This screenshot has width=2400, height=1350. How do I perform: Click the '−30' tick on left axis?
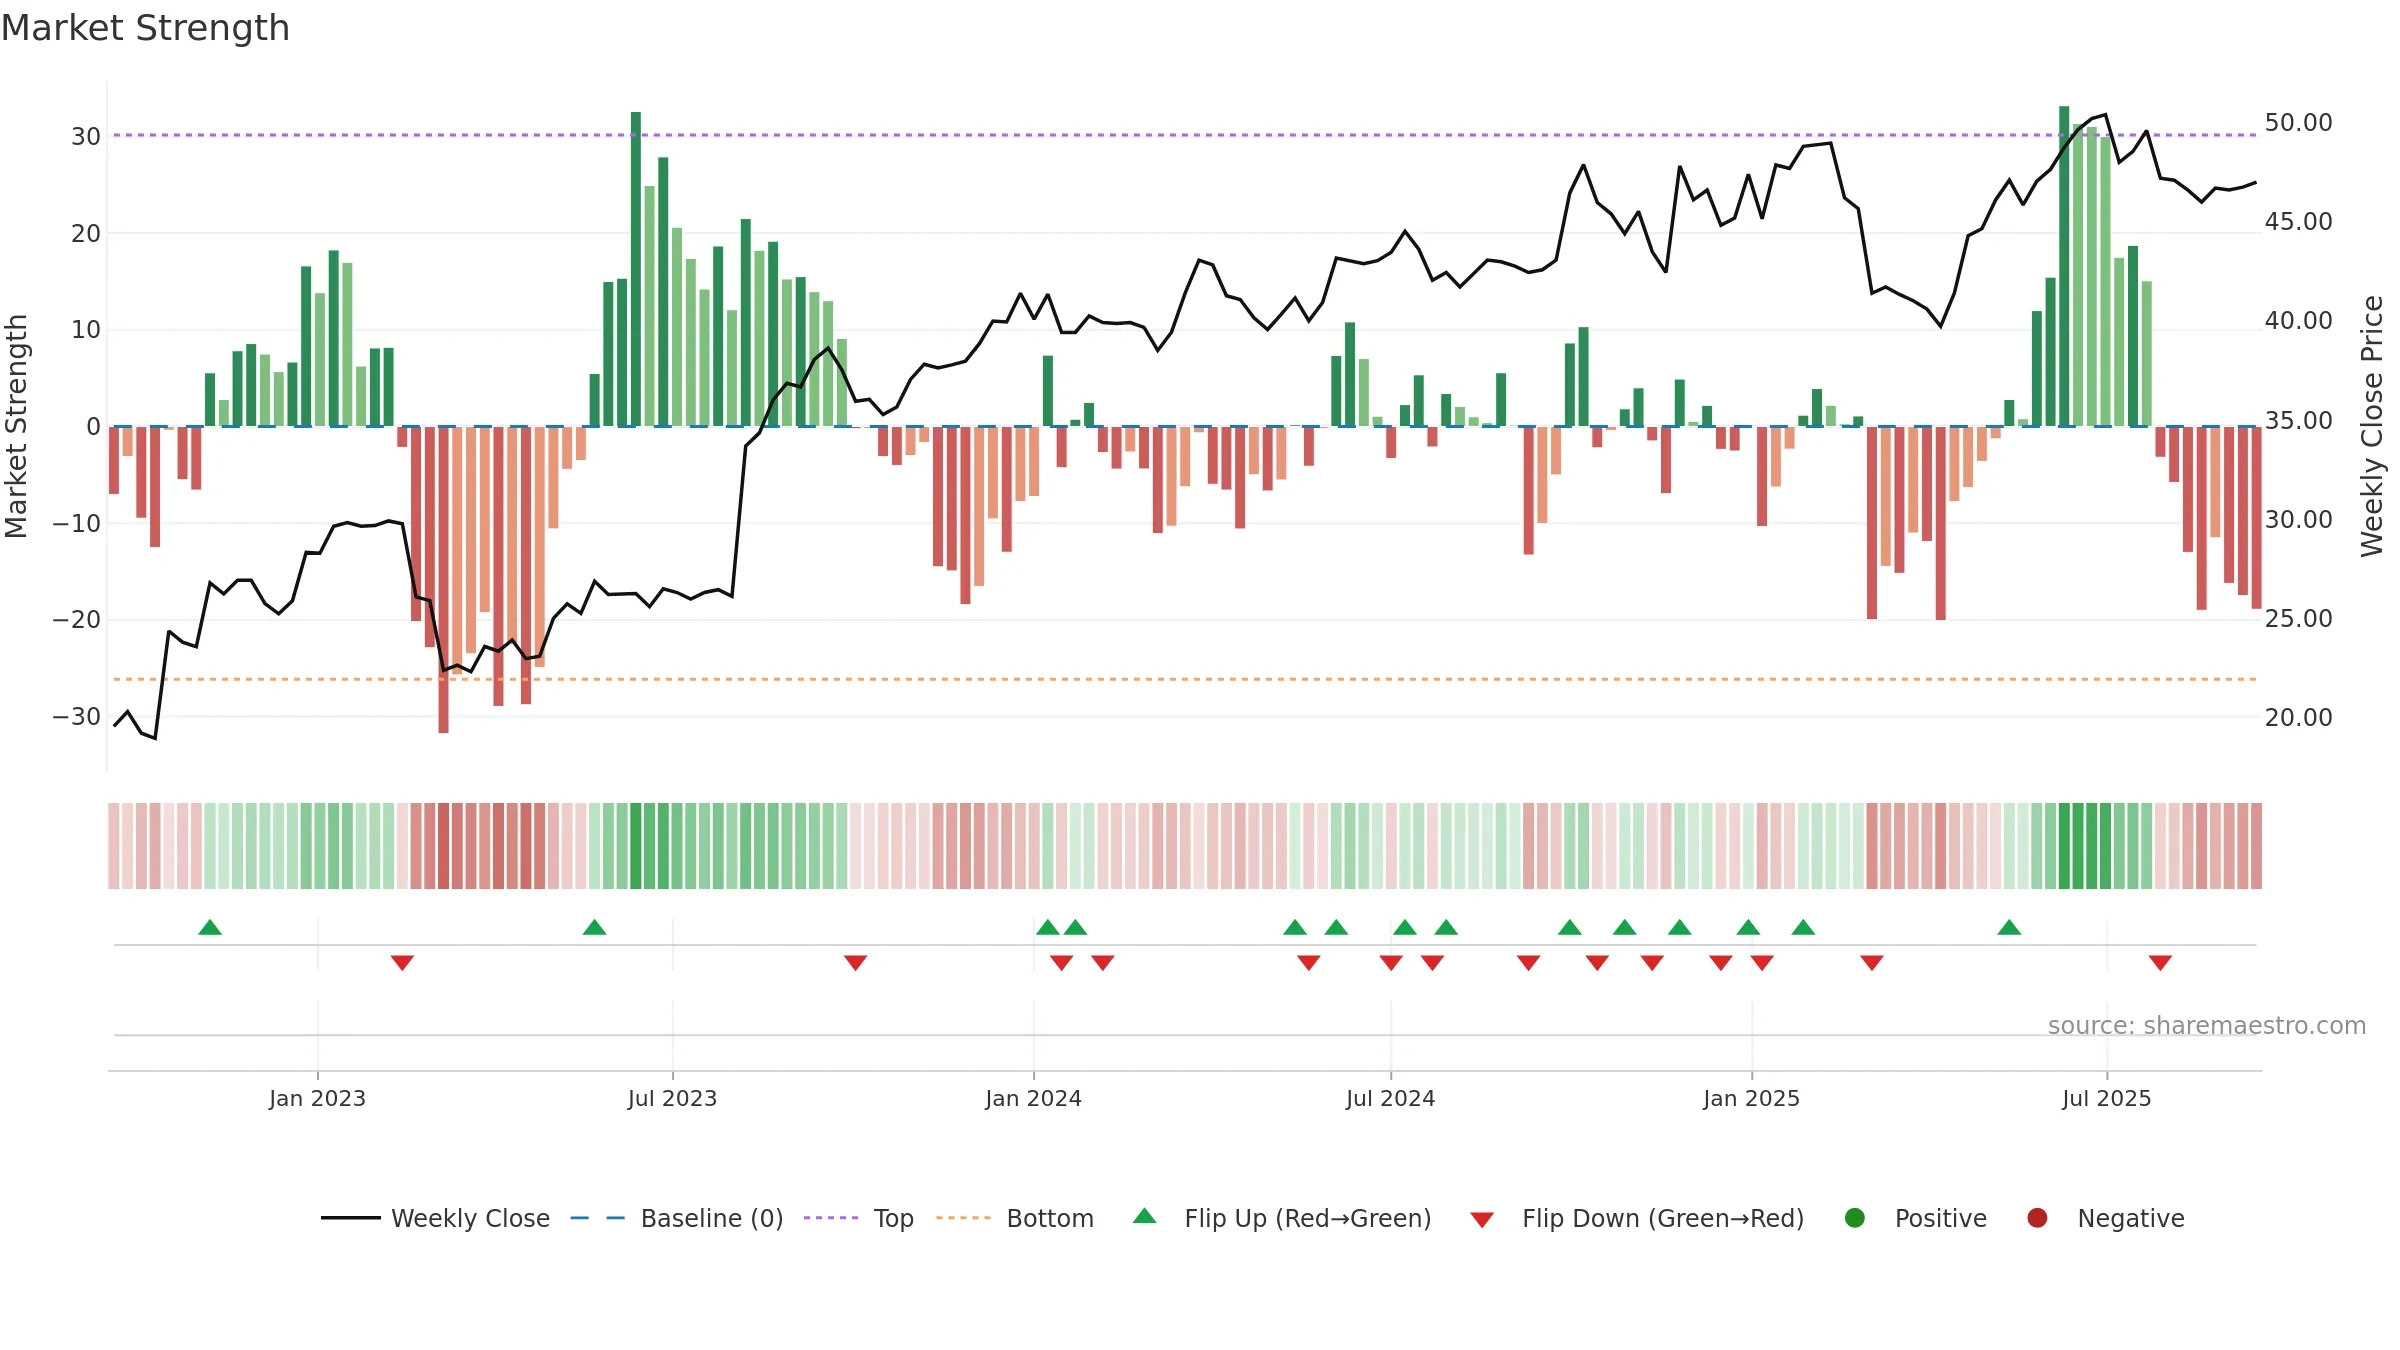(x=77, y=717)
